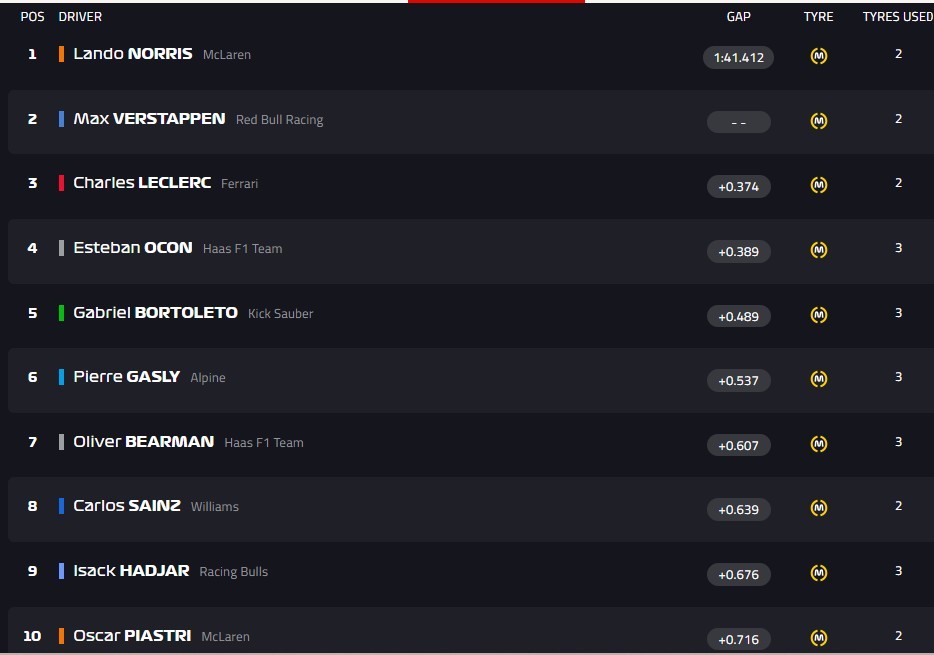Image resolution: width=934 pixels, height=655 pixels.
Task: Click the TYRES USED column header
Action: click(897, 17)
